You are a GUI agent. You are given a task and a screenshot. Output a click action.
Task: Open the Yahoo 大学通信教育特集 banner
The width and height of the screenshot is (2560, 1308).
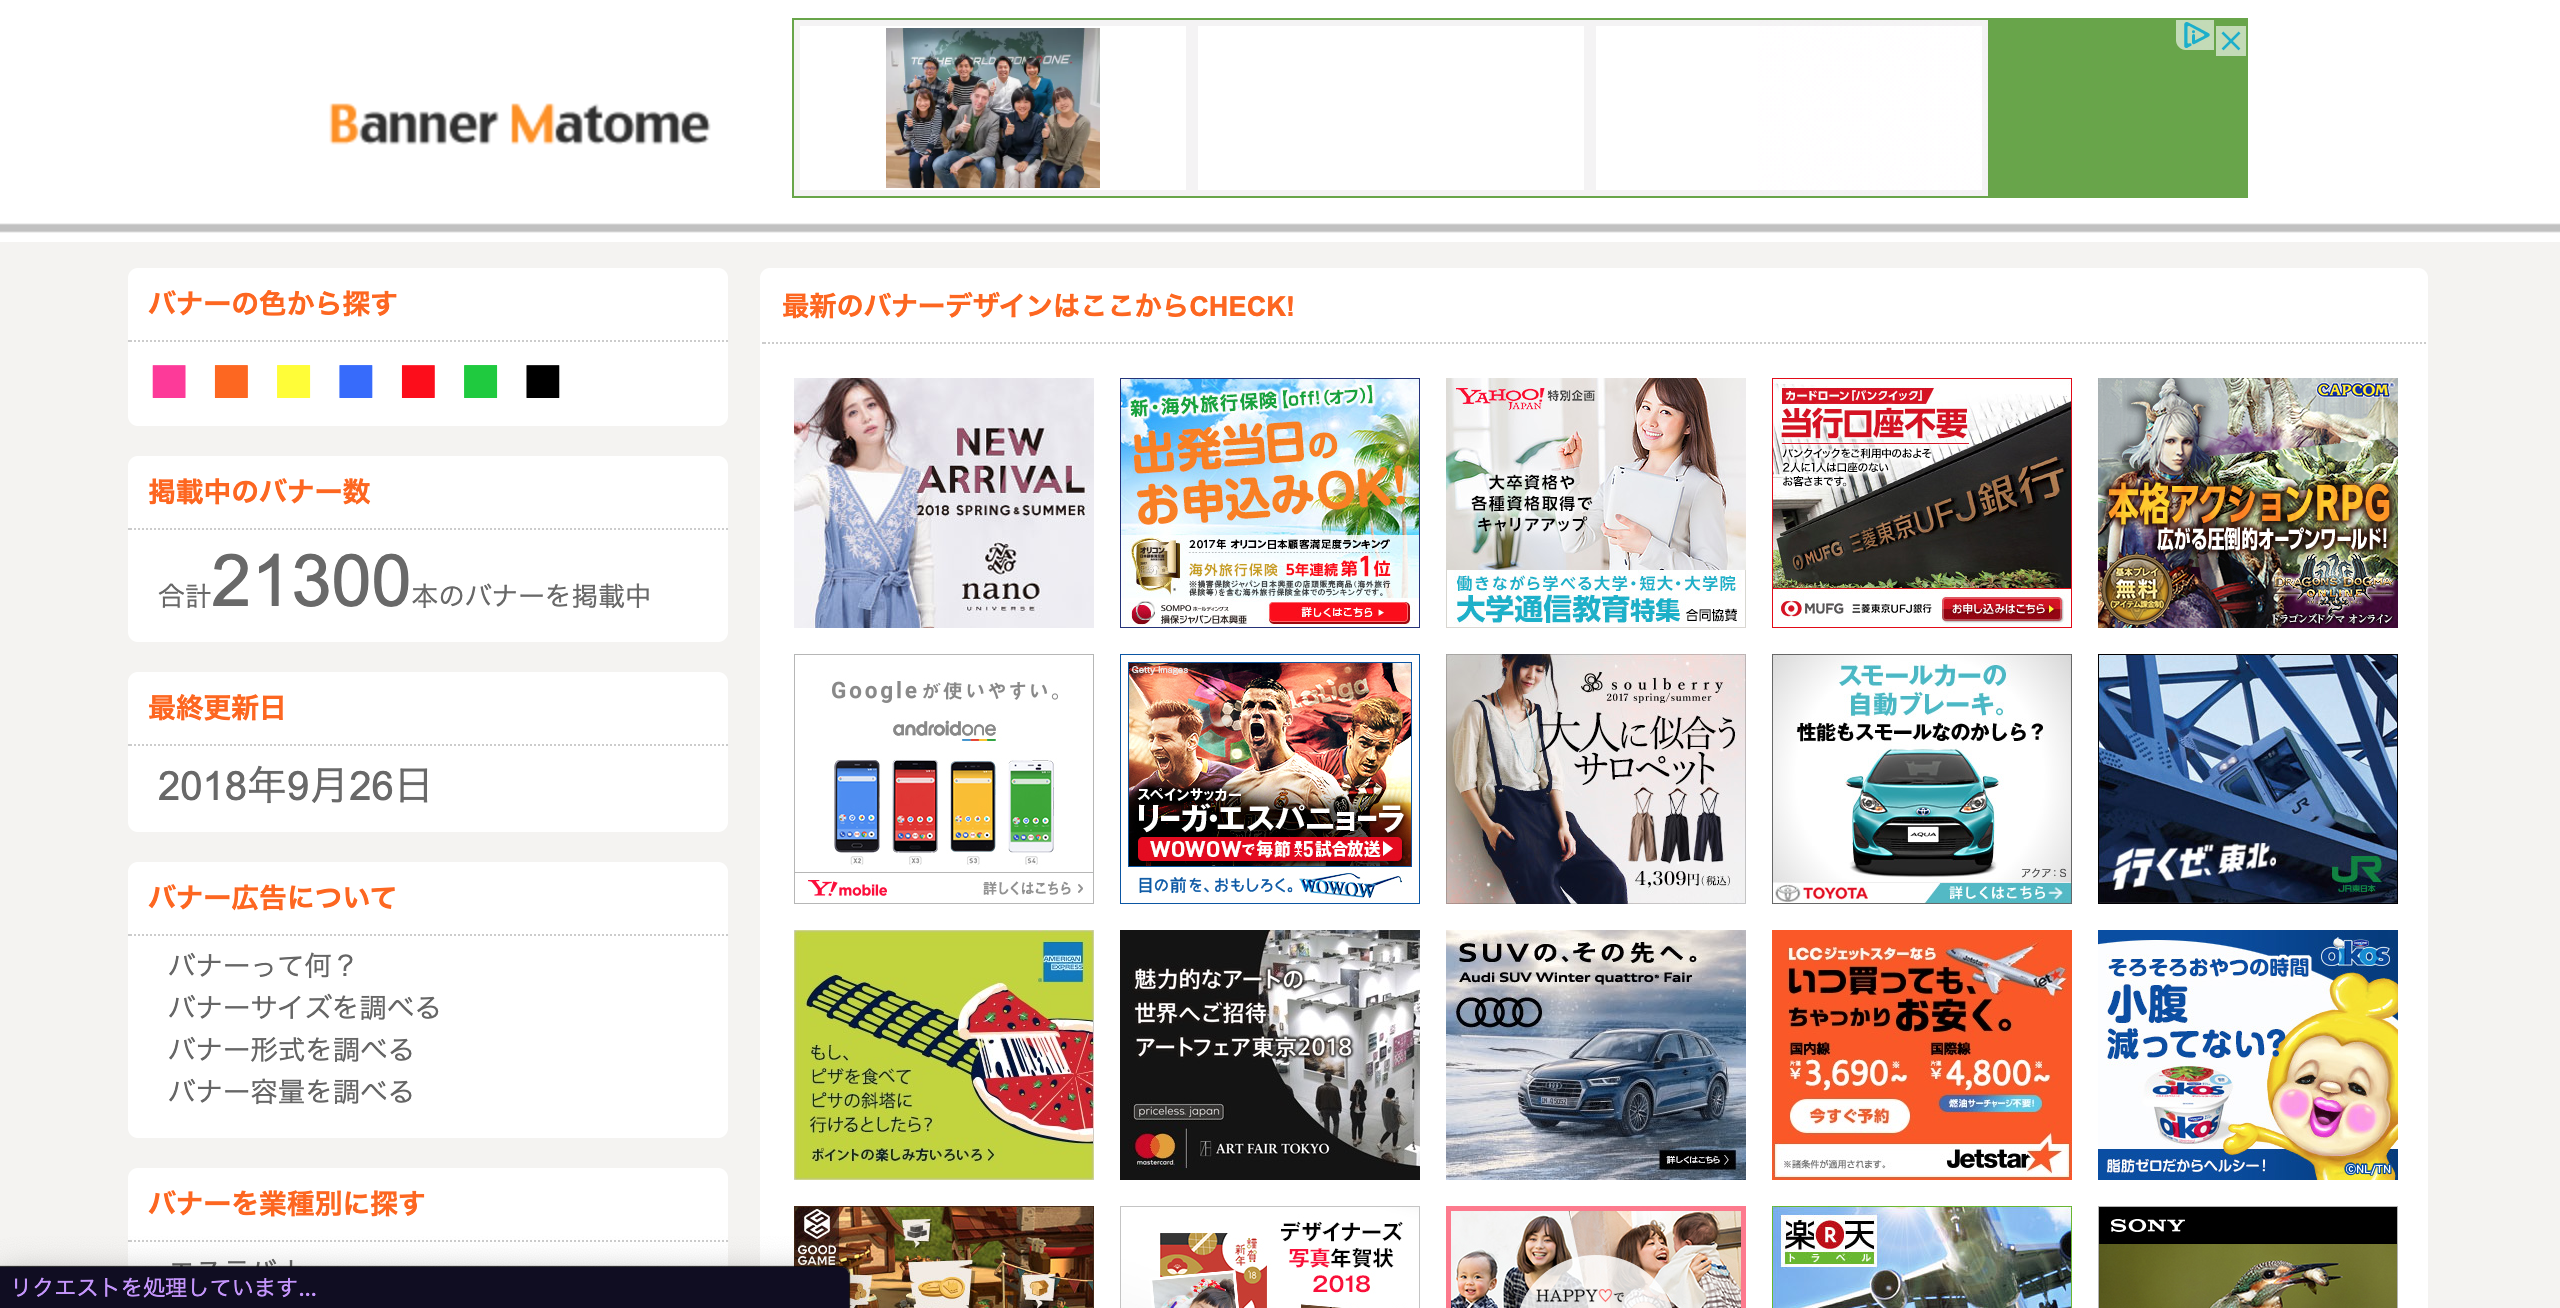[x=1596, y=503]
